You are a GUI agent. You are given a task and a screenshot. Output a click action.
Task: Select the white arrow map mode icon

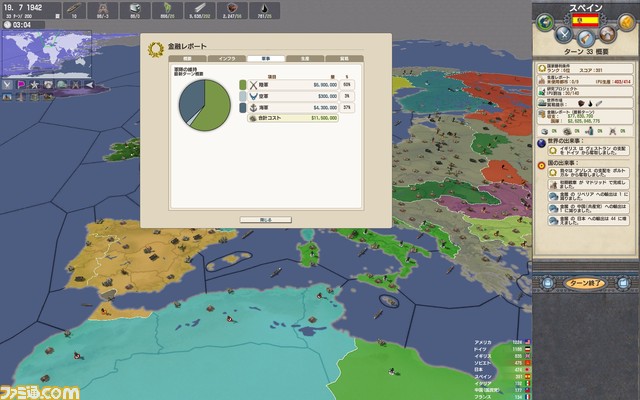89,84
